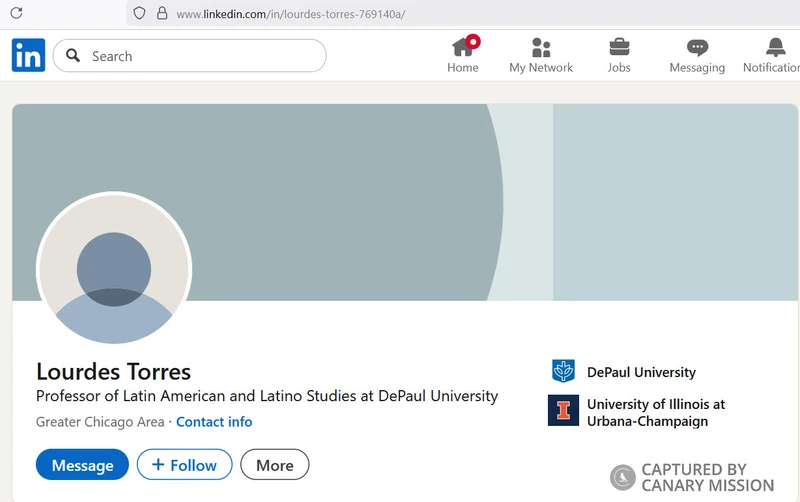
Task: Click the University of Illinois logo icon
Action: pos(563,410)
